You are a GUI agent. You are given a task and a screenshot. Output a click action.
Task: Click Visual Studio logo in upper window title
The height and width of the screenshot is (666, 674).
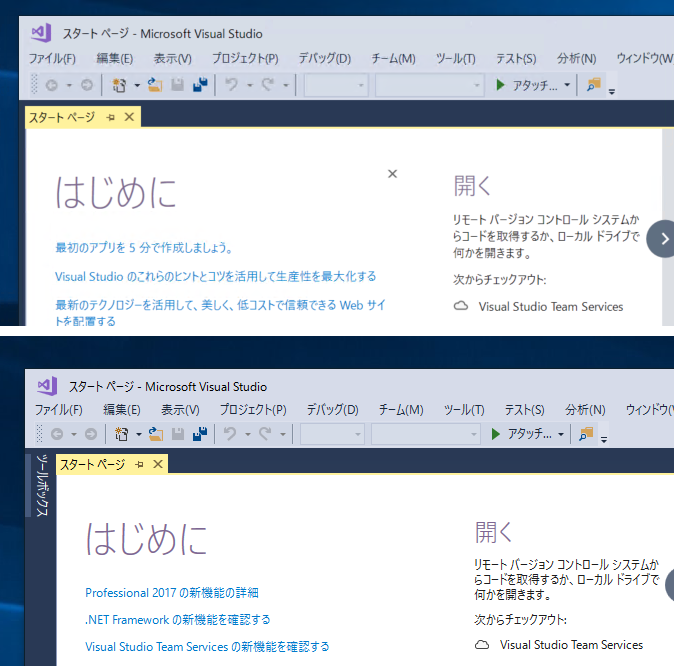pos(41,33)
